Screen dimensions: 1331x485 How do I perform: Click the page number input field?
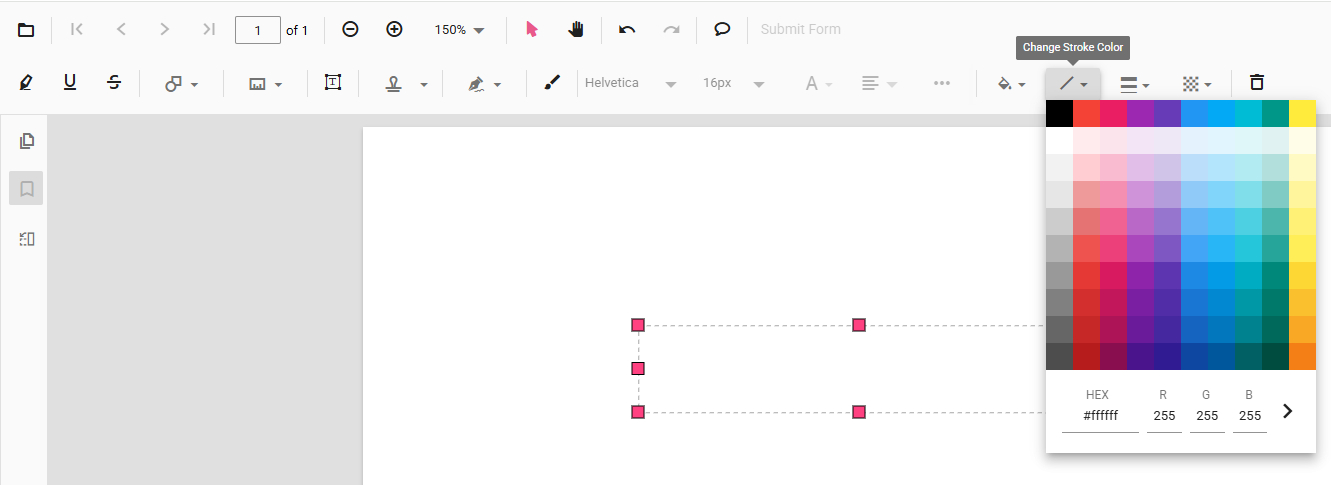(258, 30)
